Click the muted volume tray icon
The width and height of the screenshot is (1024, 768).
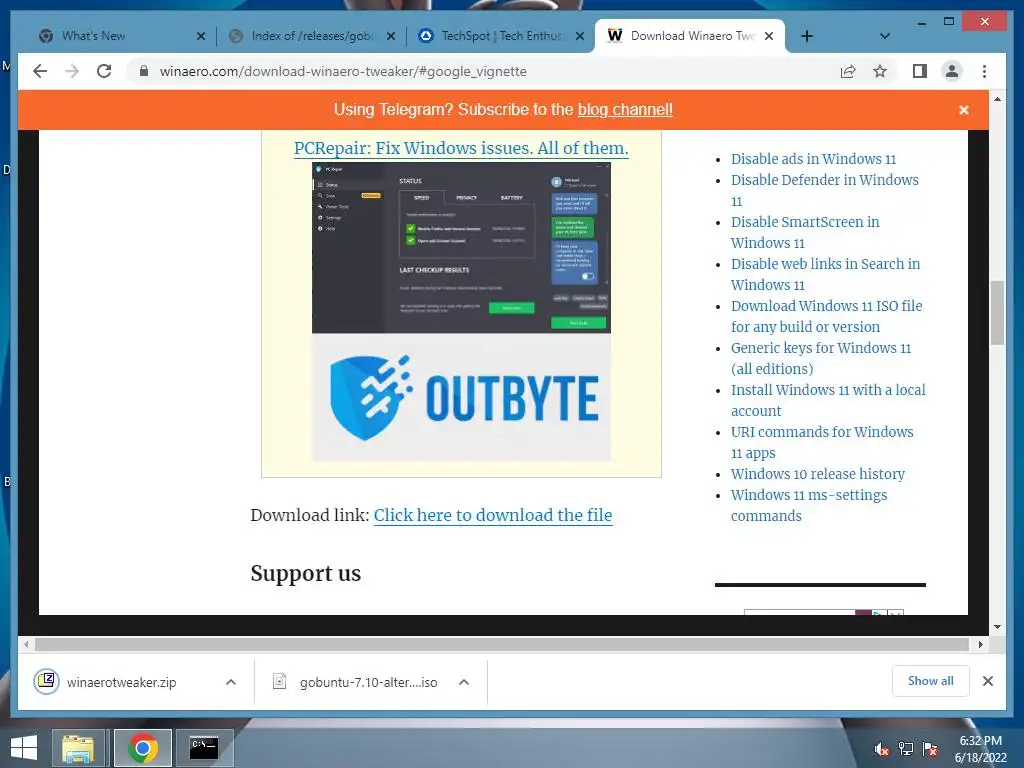point(881,749)
